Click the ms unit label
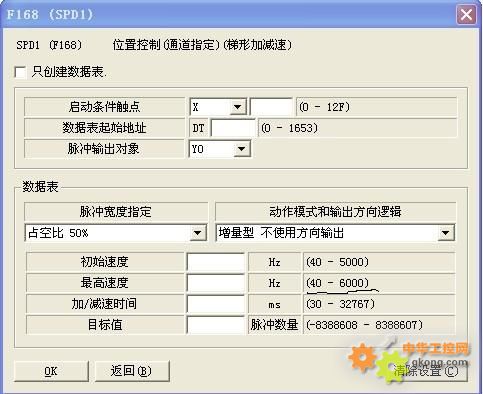Viewport: 483px width, 394px height. 274,305
